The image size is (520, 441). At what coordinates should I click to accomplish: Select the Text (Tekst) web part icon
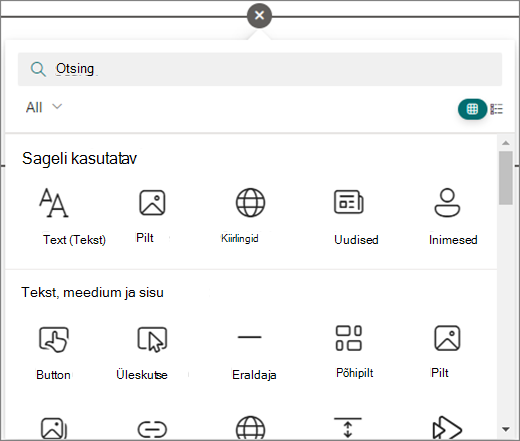click(54, 203)
